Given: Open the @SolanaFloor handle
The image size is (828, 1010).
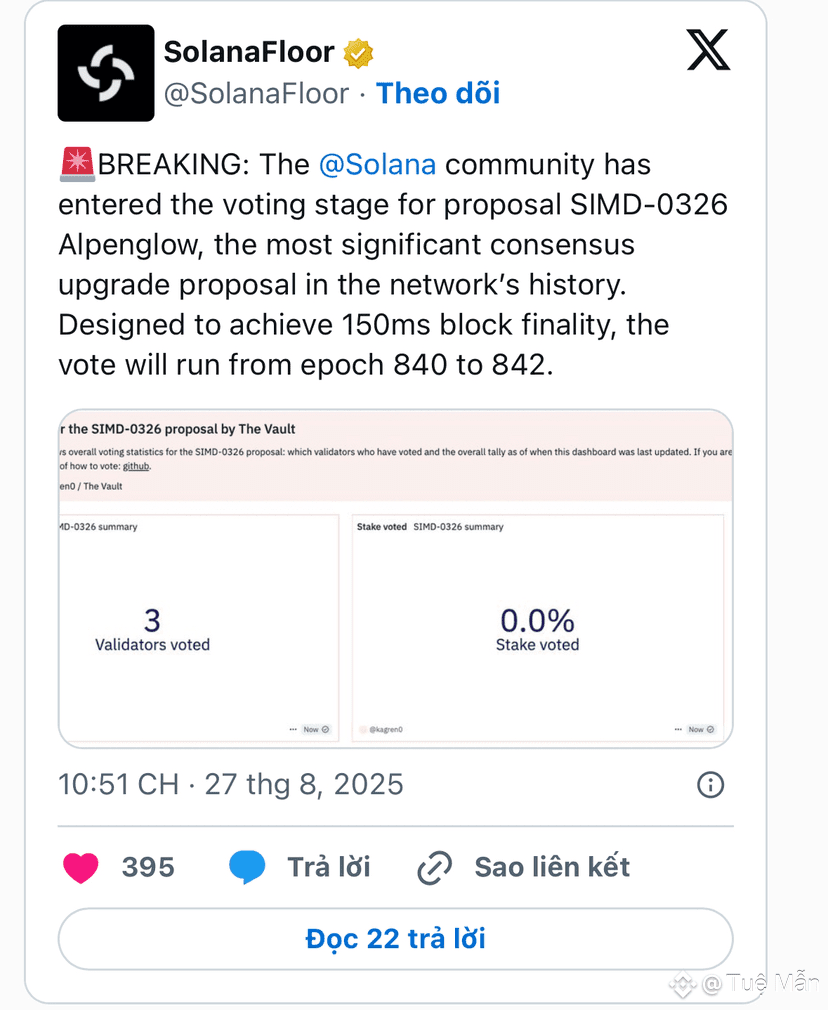Looking at the screenshot, I should (x=256, y=94).
